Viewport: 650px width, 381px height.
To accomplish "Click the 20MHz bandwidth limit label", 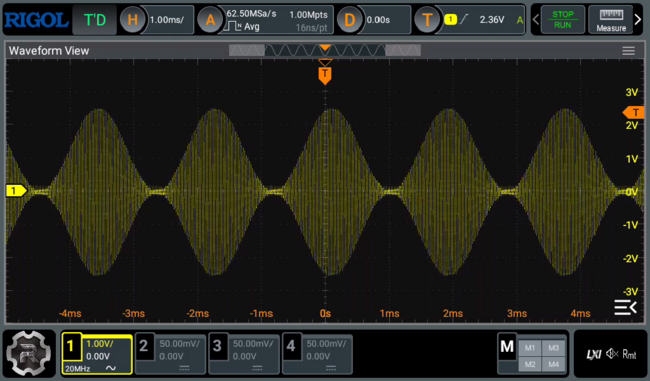I will [x=78, y=369].
